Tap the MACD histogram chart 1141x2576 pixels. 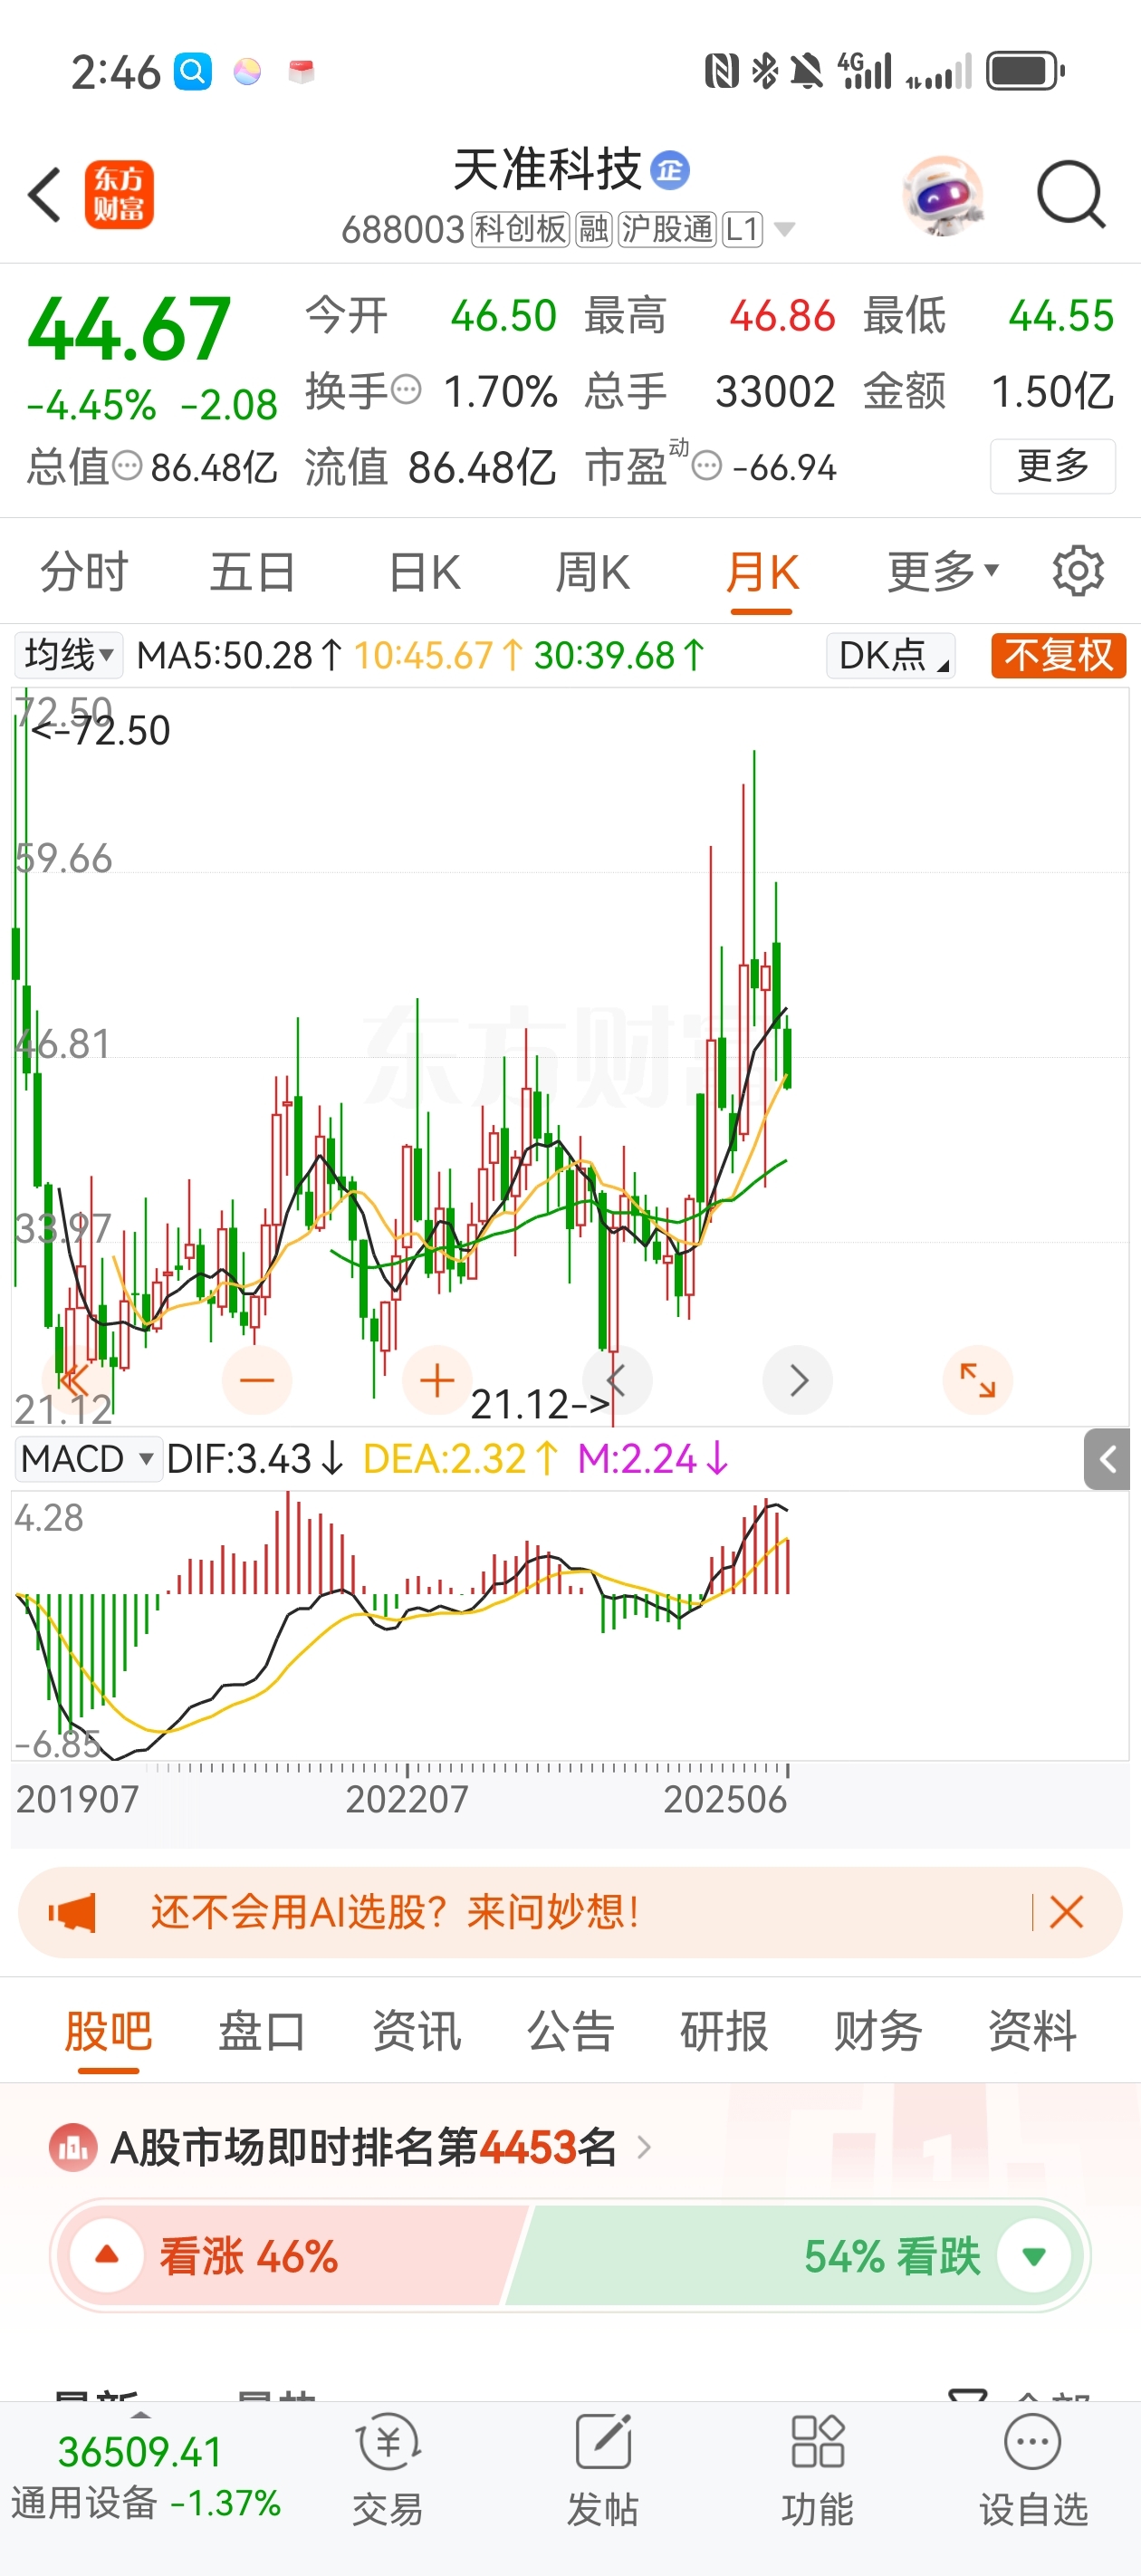click(x=570, y=1625)
